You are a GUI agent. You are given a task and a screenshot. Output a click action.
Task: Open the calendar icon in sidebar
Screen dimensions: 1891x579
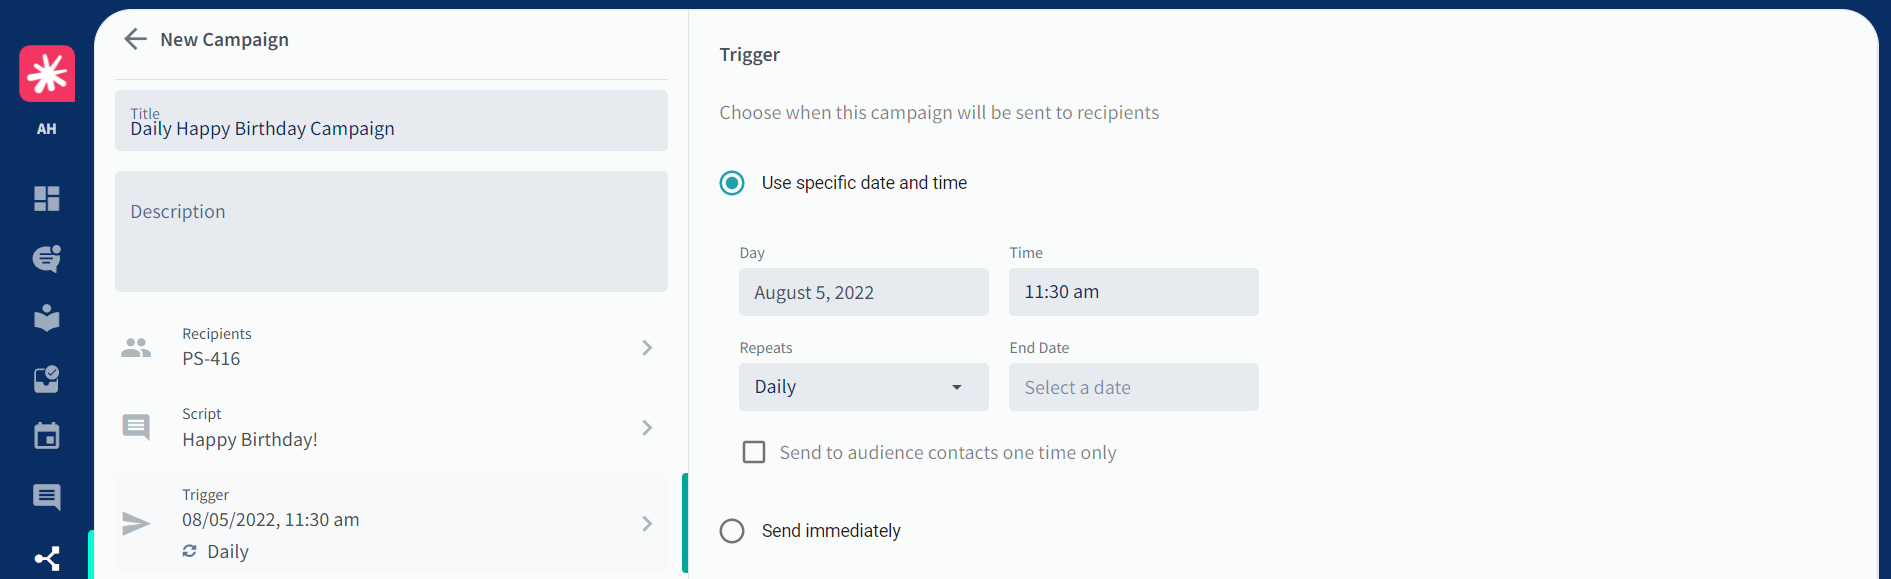(x=46, y=436)
